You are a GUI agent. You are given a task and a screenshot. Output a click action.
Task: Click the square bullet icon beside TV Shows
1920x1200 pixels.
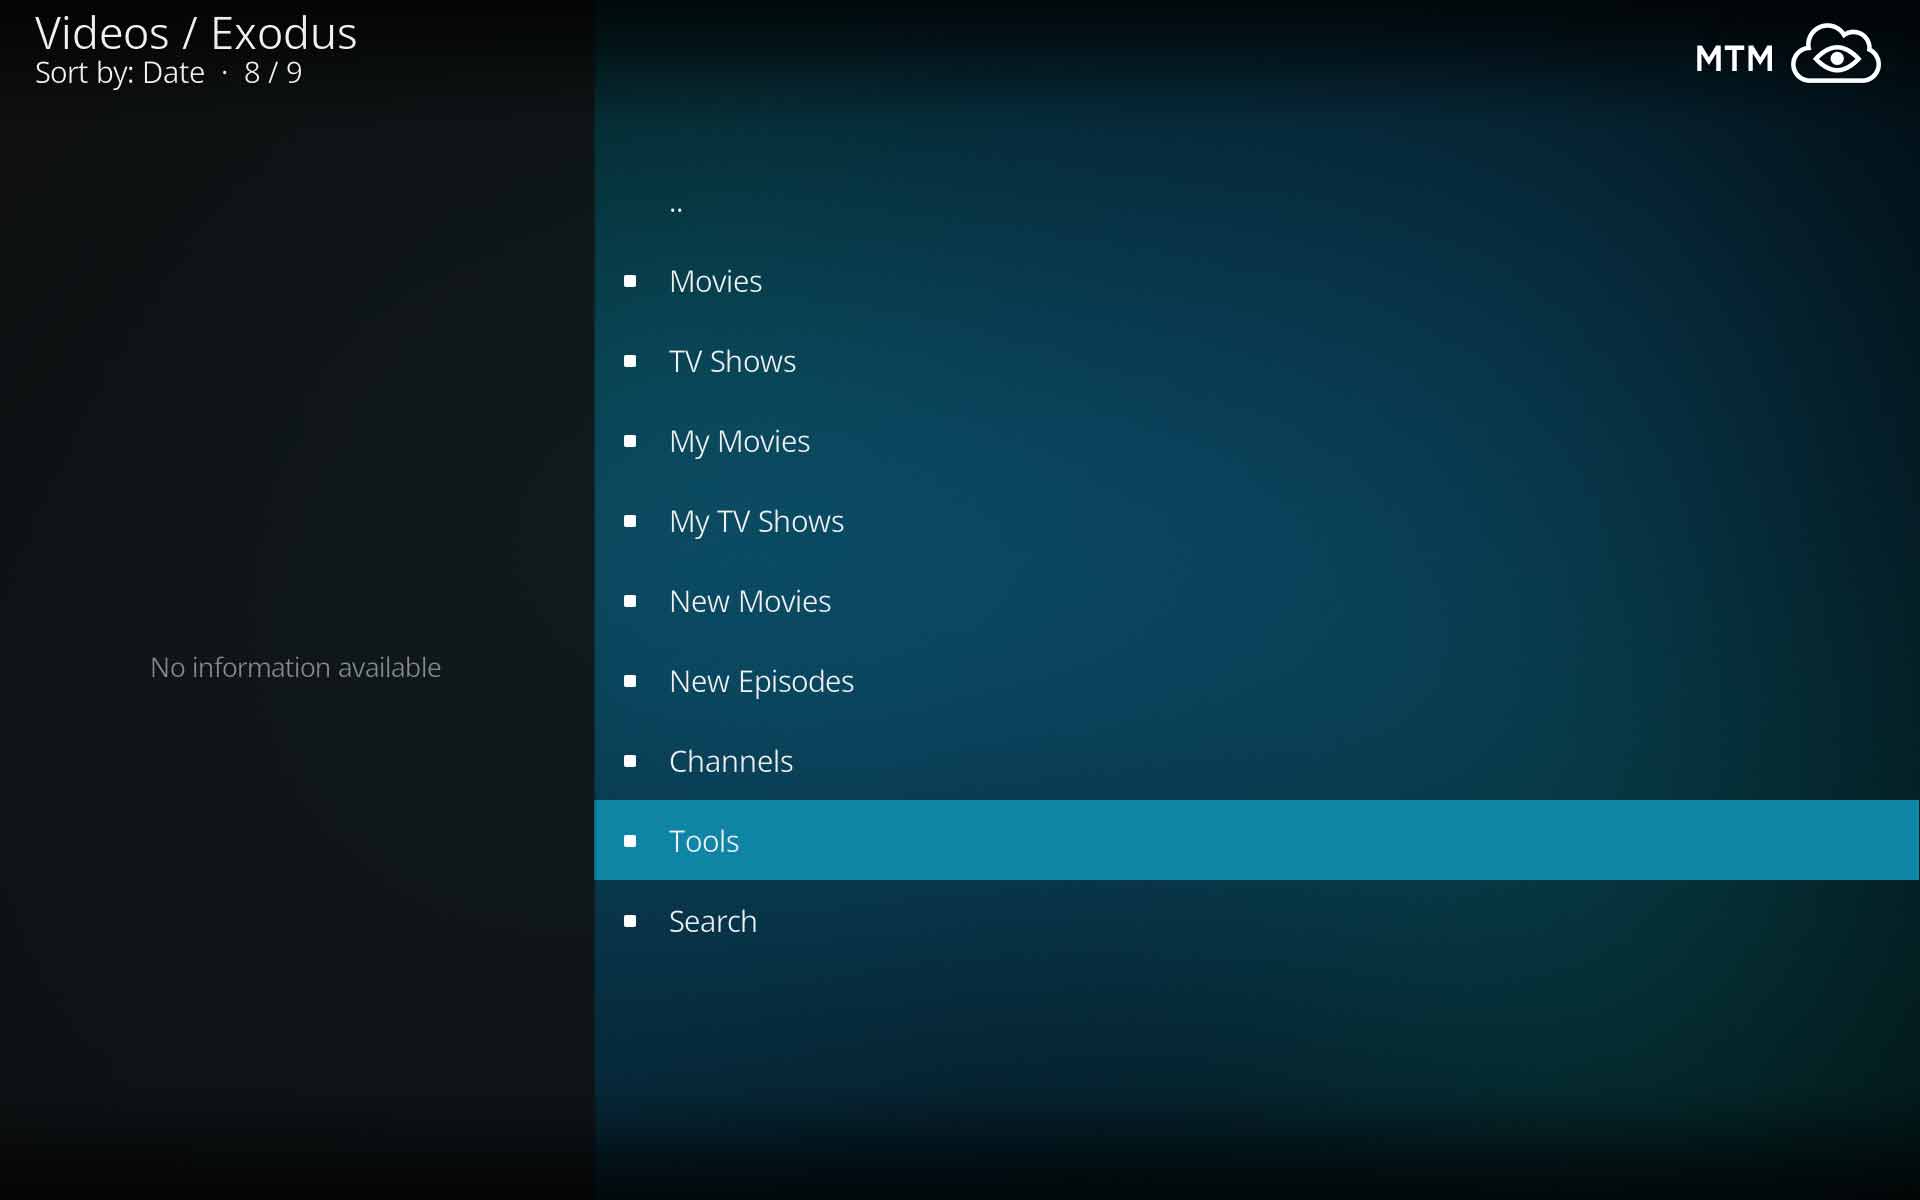tap(630, 361)
